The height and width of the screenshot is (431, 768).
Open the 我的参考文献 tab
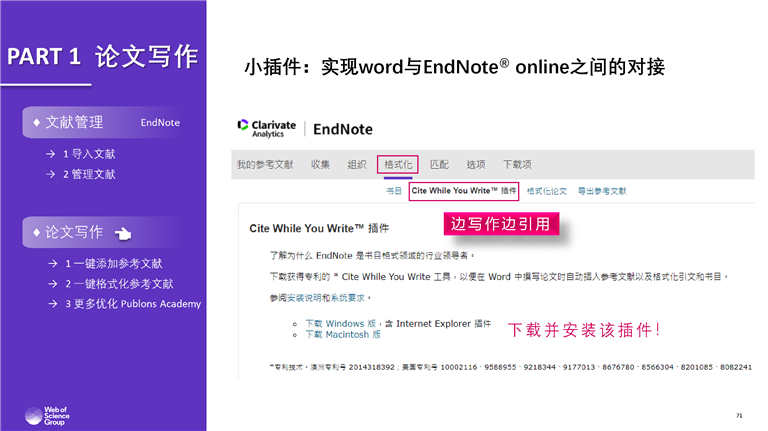265,165
